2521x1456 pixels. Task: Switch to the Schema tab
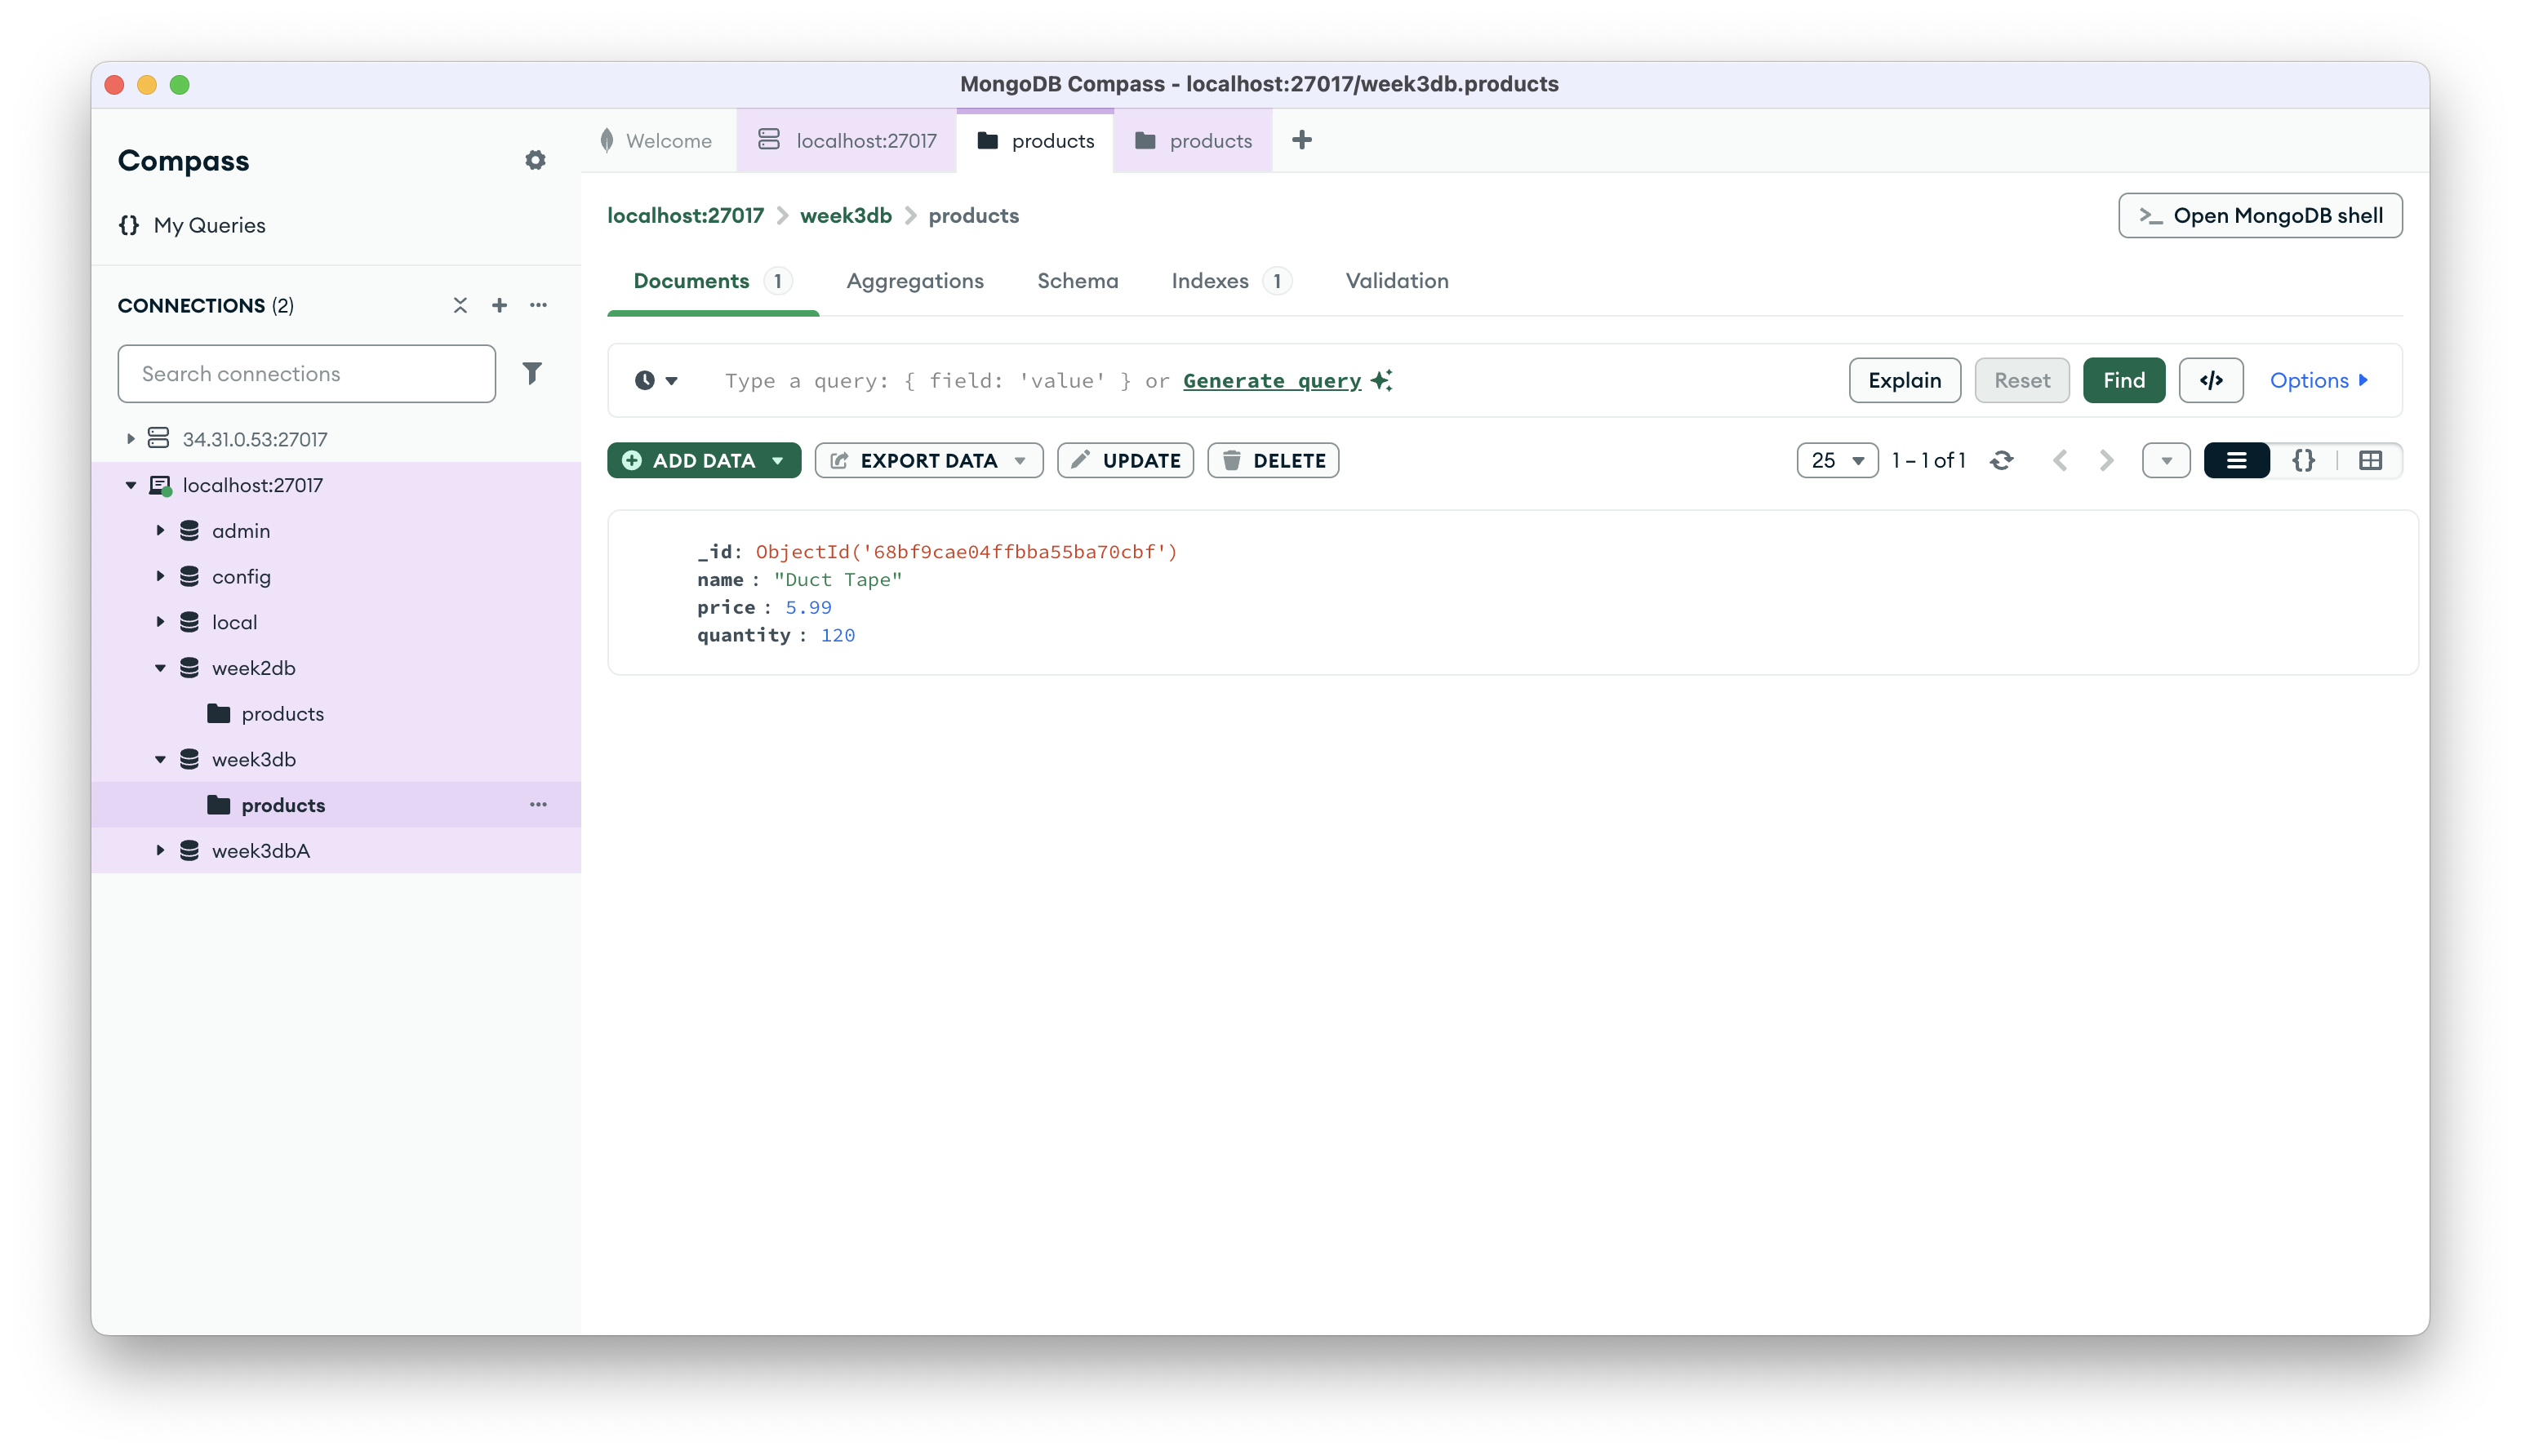click(1077, 281)
